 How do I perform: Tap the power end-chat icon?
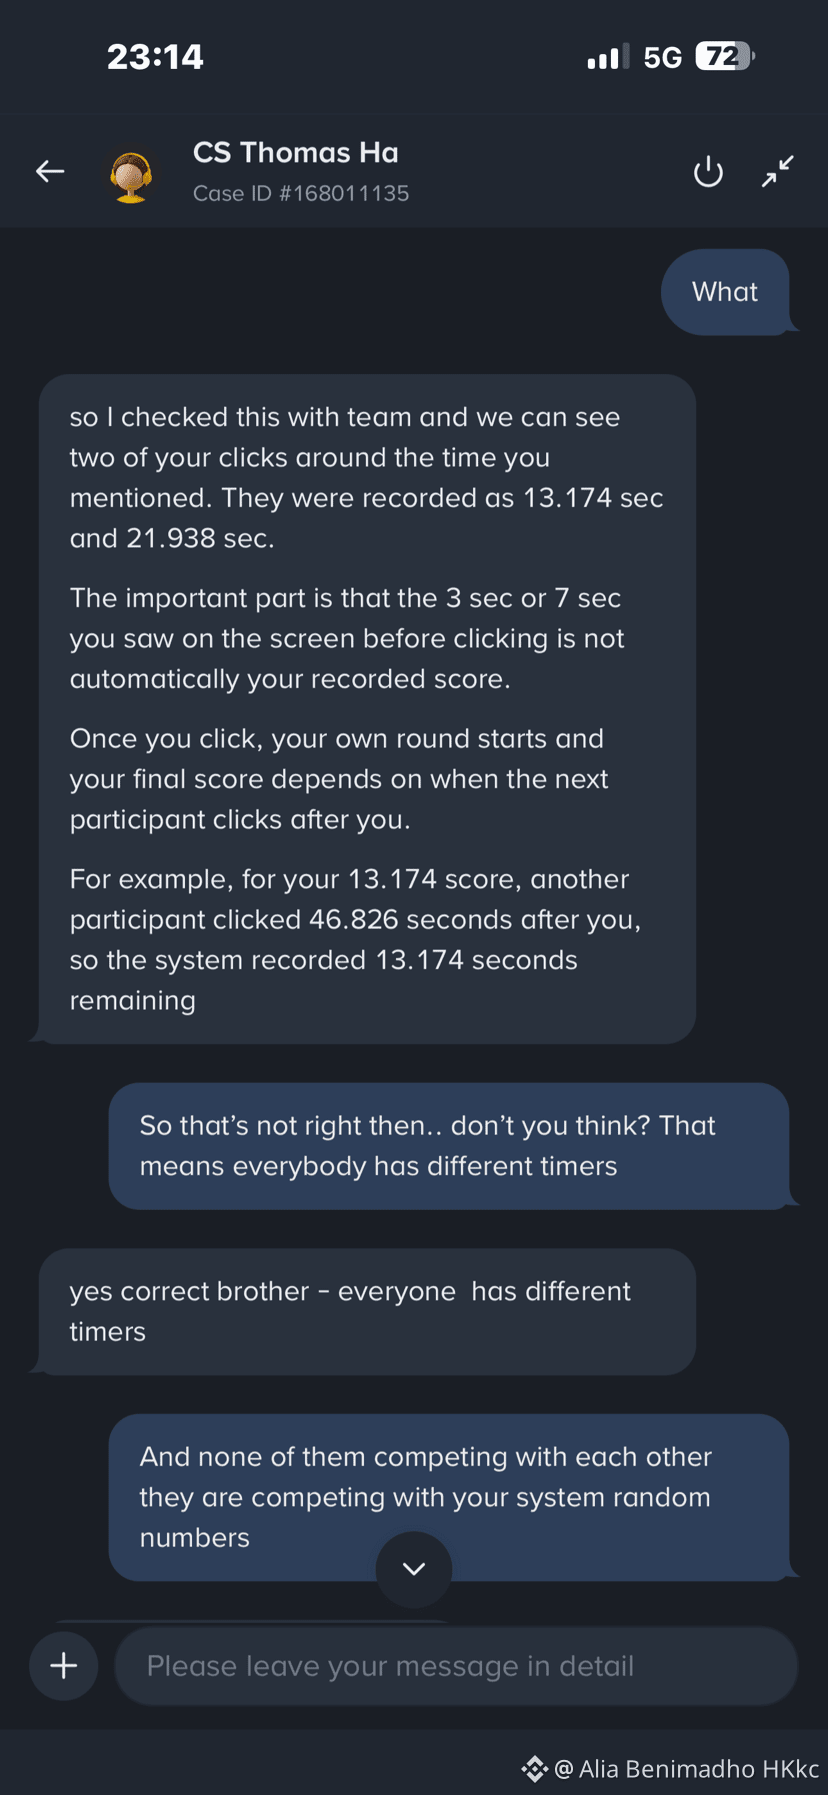point(708,172)
